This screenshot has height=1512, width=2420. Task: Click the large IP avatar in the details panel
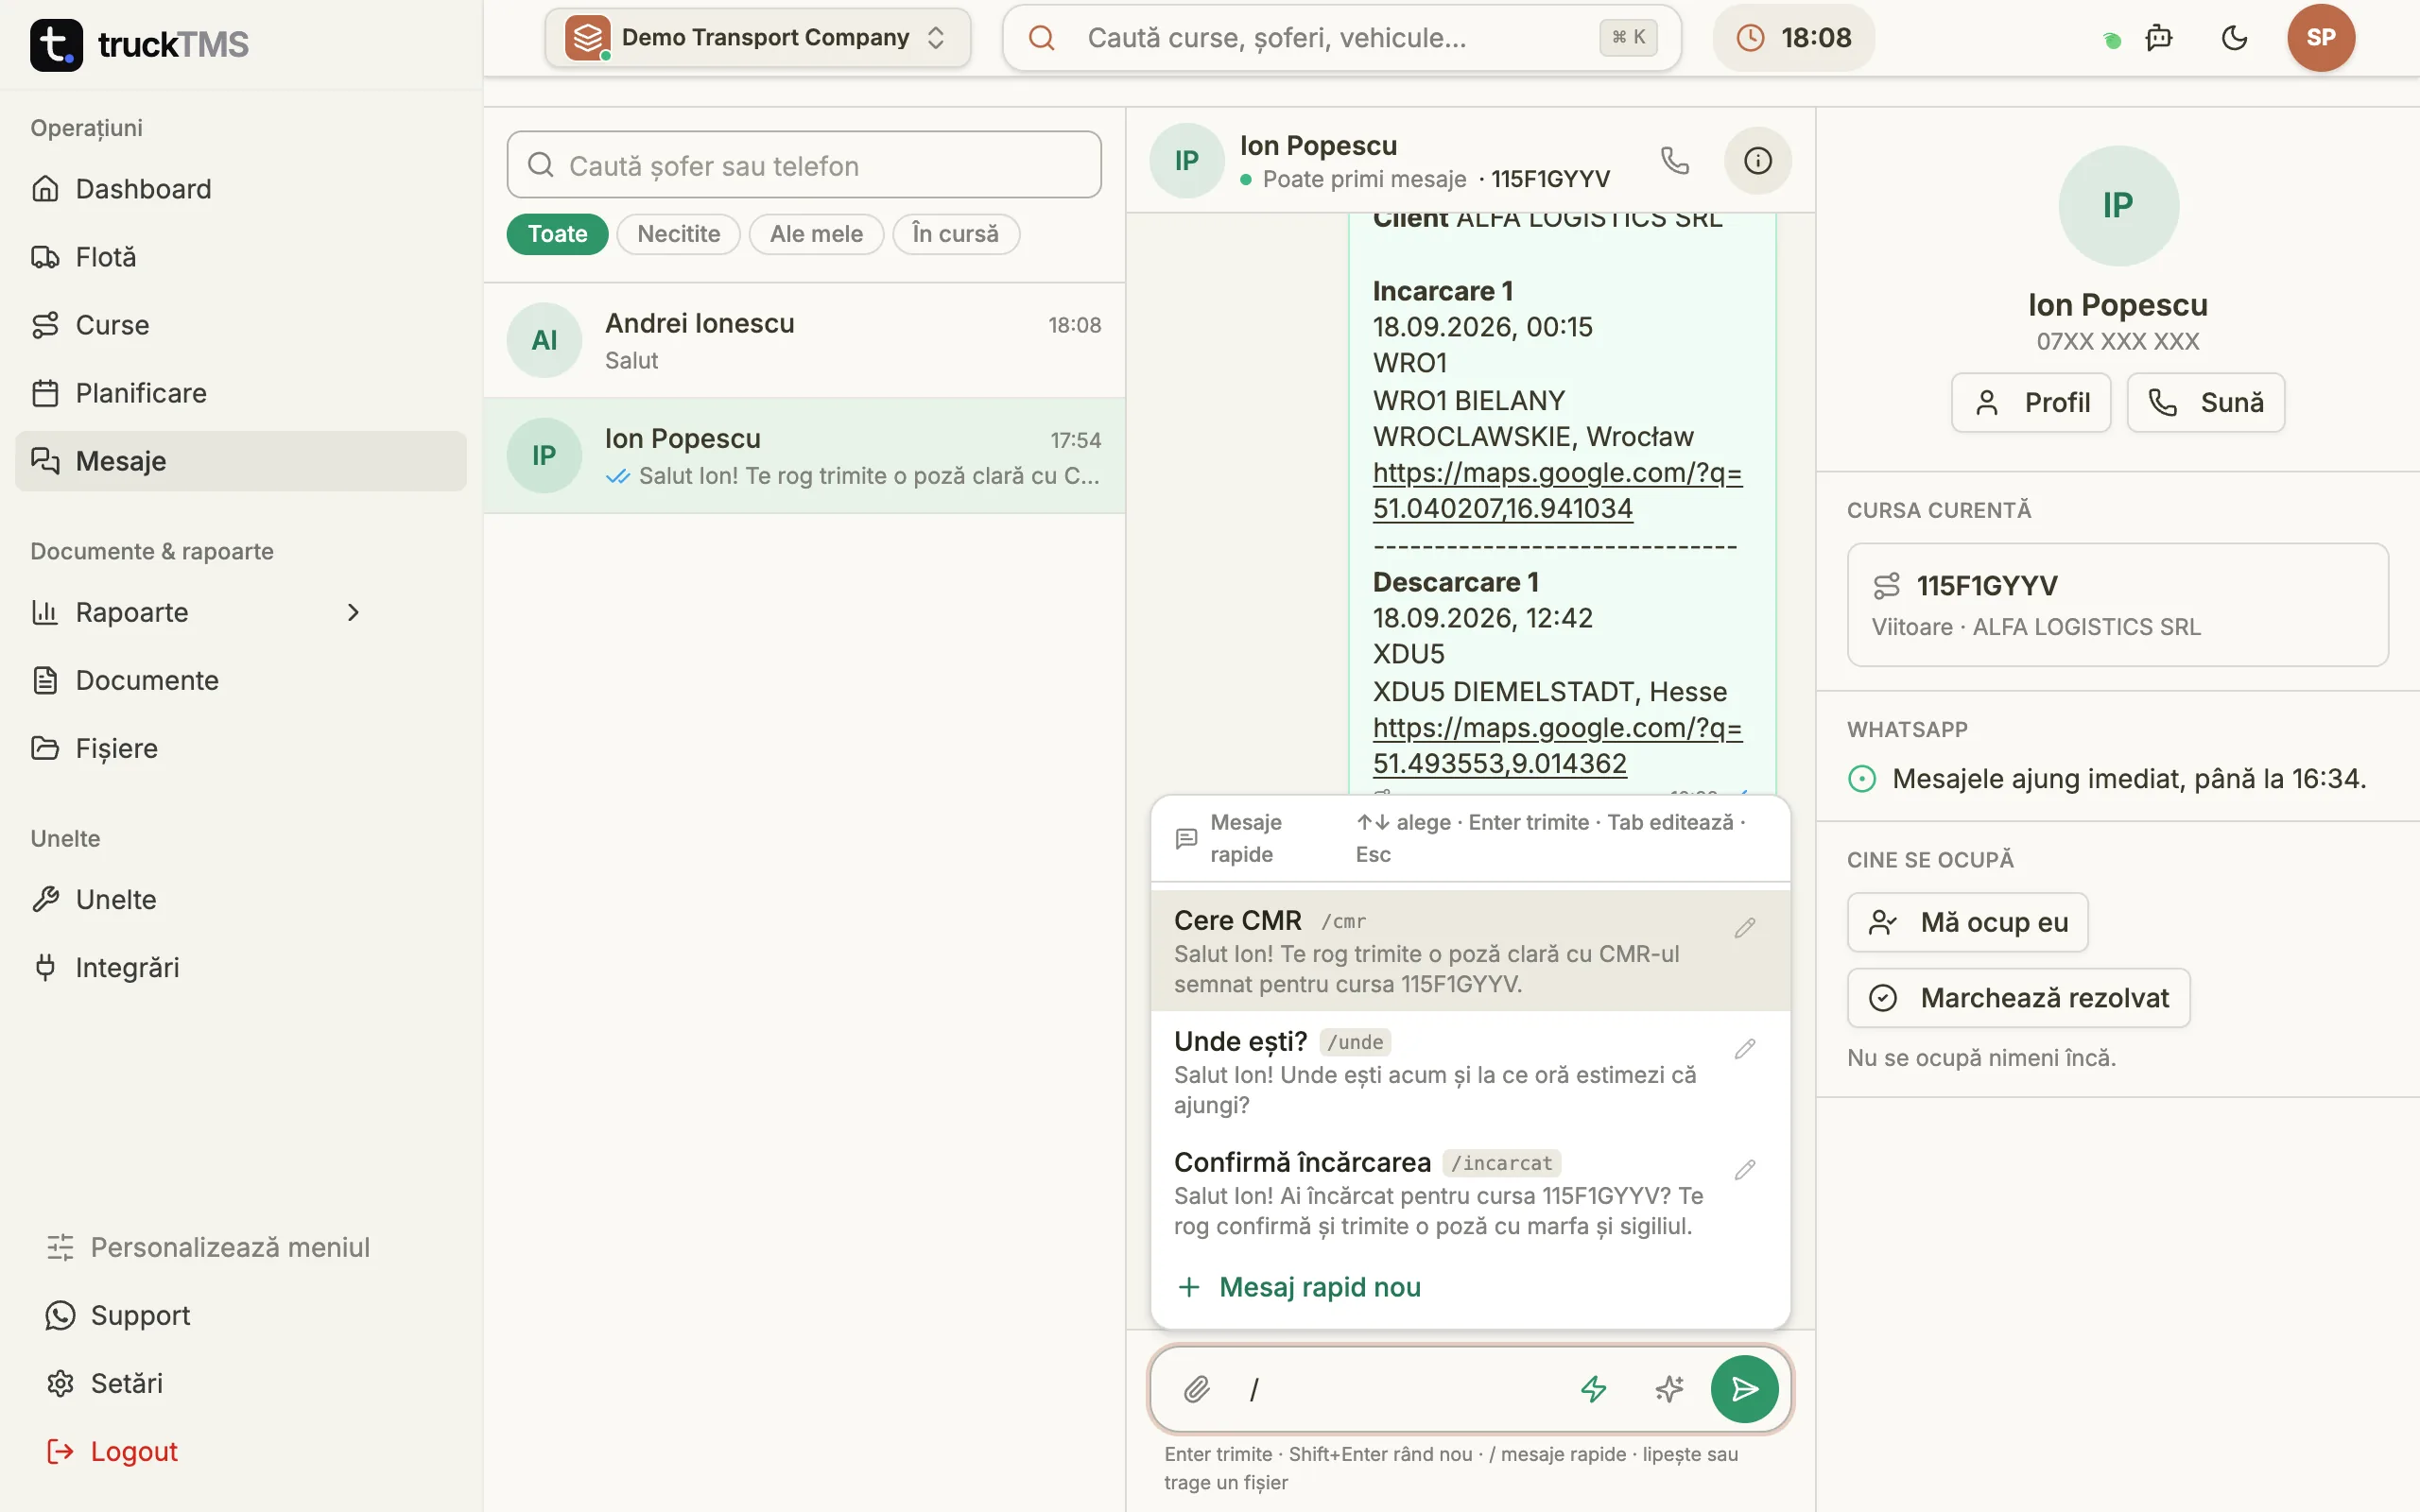pos(2118,206)
